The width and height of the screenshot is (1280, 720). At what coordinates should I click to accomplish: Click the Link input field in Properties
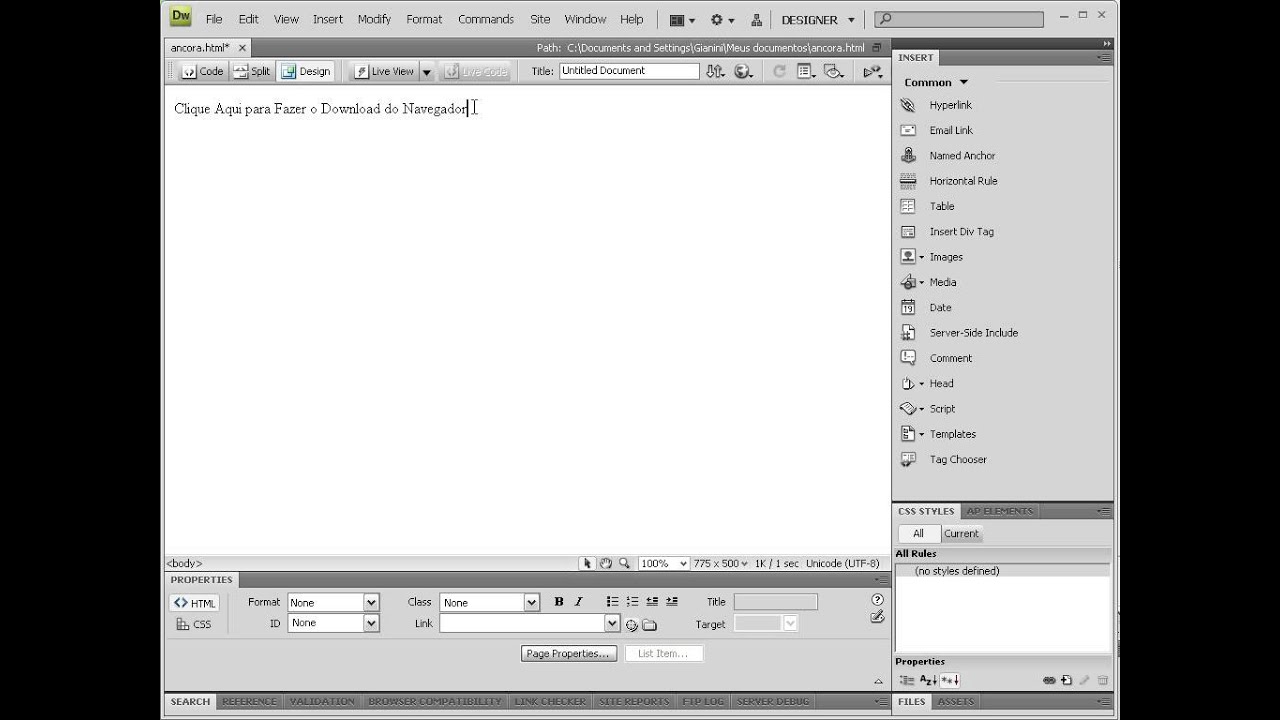click(x=522, y=623)
